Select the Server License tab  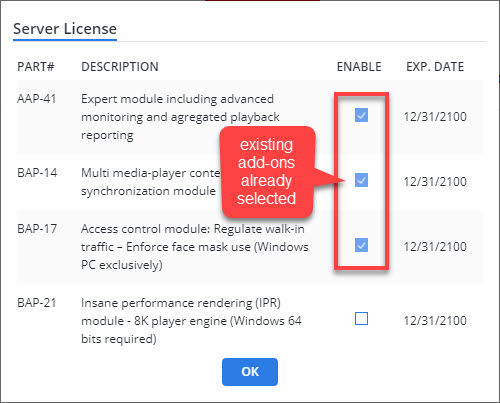pos(65,29)
